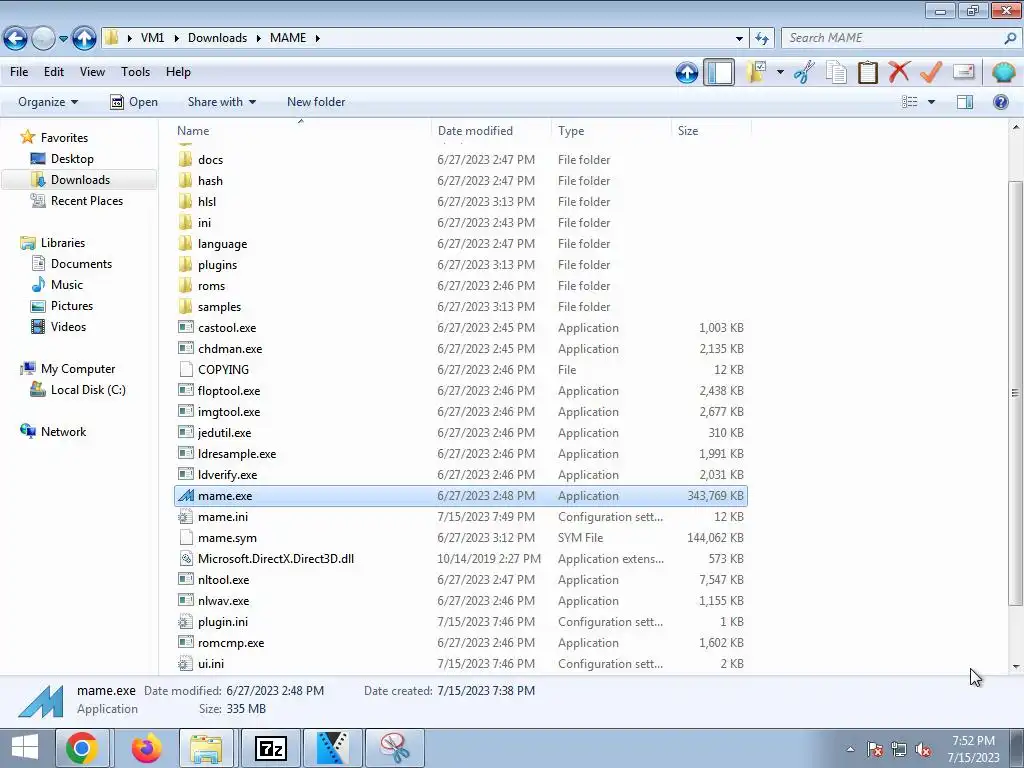1024x768 pixels.
Task: Click in the Search MAME field
Action: (901, 38)
